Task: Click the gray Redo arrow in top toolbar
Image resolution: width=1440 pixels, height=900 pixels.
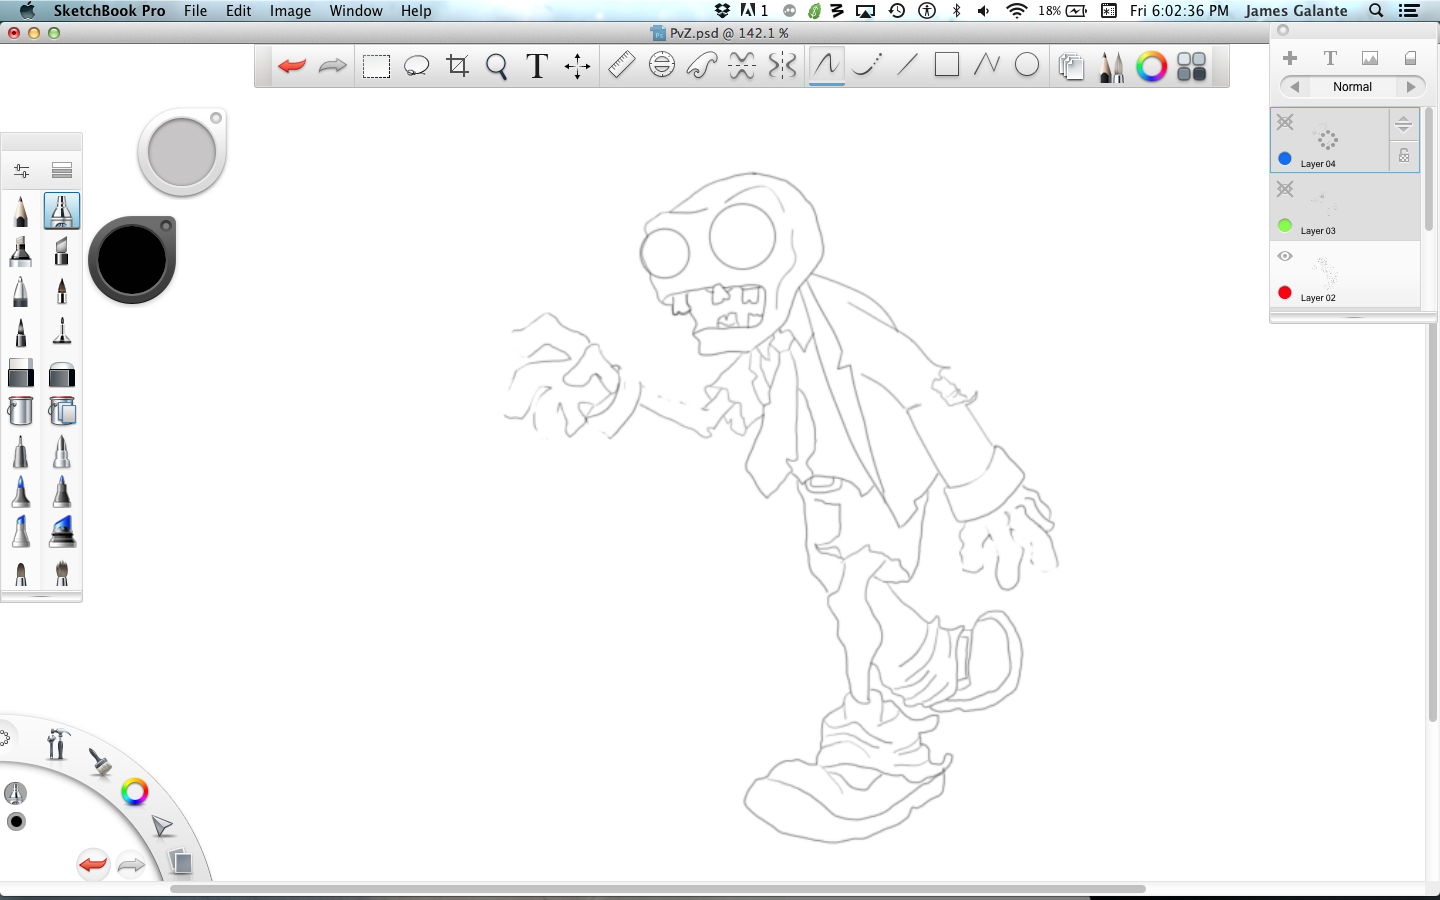Action: (x=332, y=66)
